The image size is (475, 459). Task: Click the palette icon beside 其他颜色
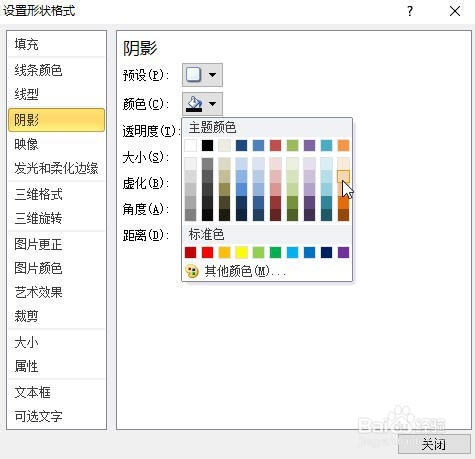(x=191, y=271)
